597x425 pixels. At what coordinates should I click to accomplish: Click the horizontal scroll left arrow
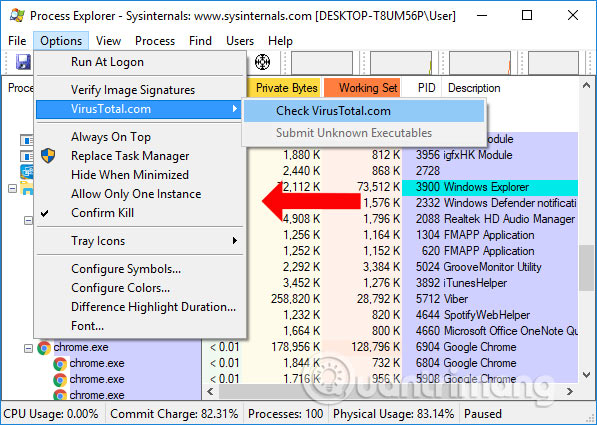(x=210, y=391)
